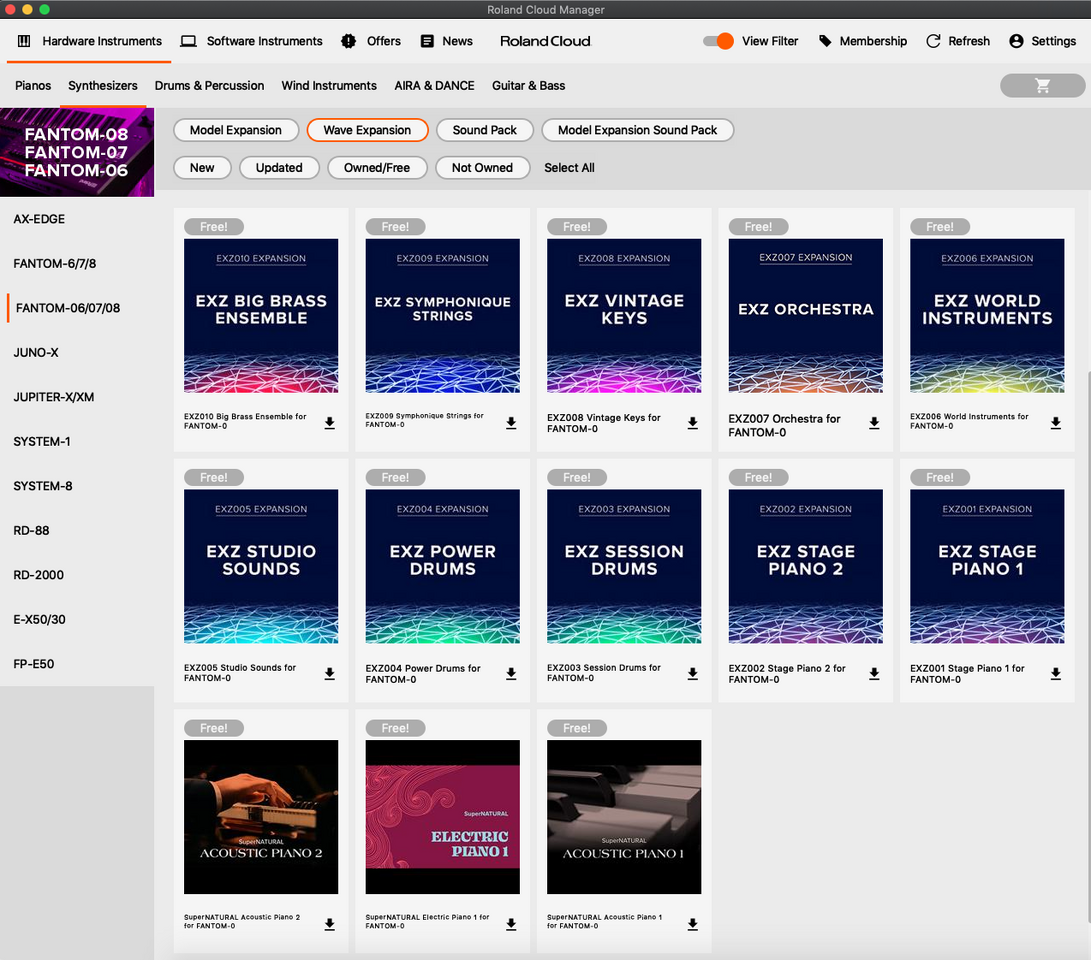Click the Membership tag icon

[x=825, y=41]
